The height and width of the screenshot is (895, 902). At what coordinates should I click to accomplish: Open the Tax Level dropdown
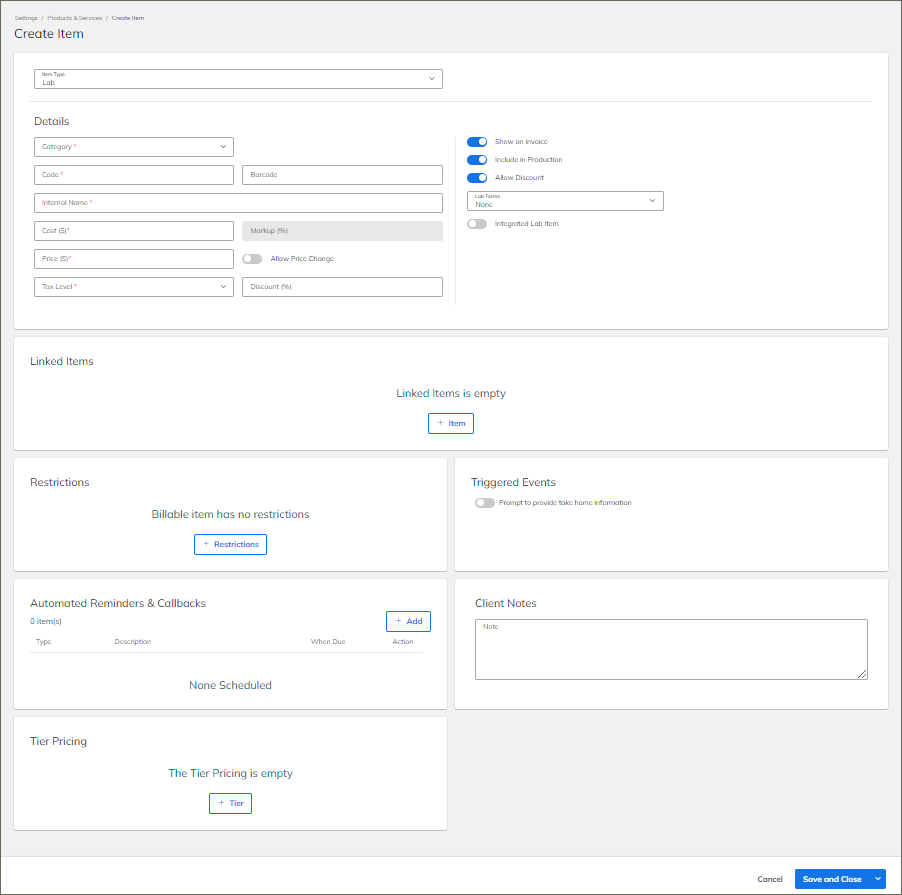pyautogui.click(x=225, y=286)
